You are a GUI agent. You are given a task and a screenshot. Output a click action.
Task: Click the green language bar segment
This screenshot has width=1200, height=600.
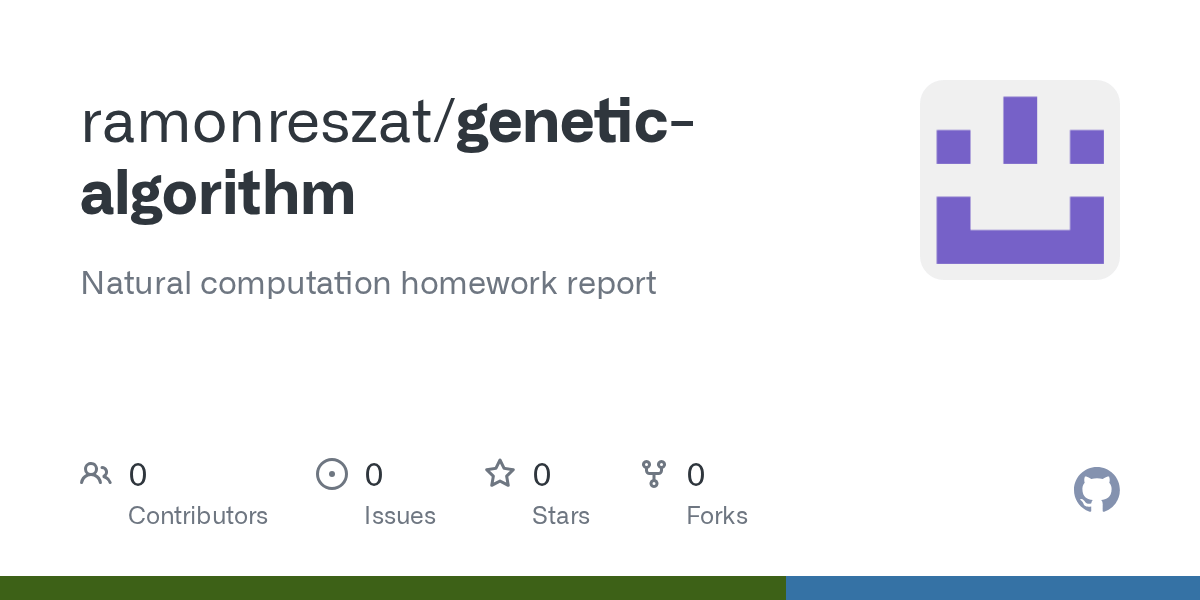point(393,588)
